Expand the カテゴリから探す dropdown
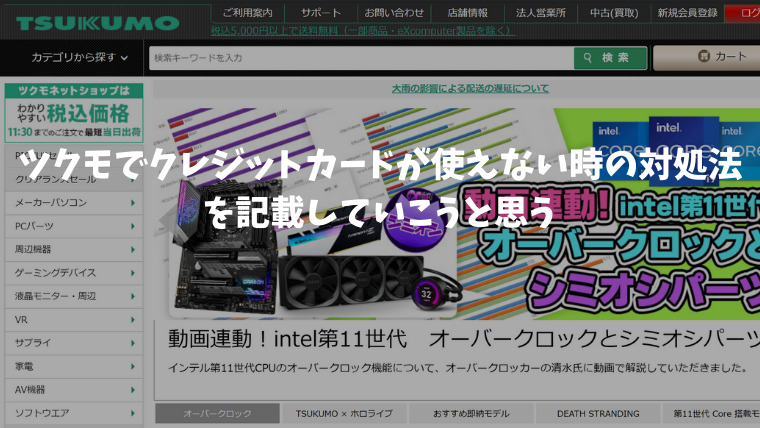Viewport: 760px width, 428px height. pyautogui.click(x=79, y=58)
